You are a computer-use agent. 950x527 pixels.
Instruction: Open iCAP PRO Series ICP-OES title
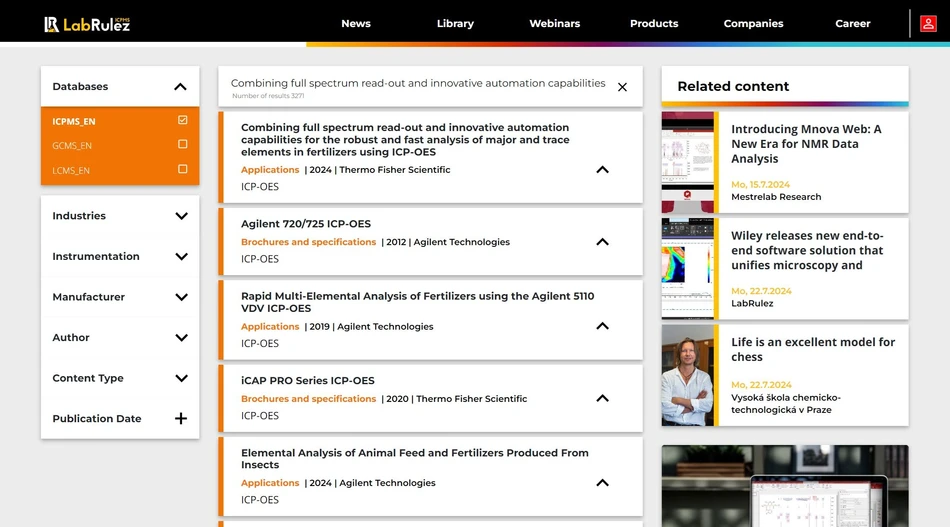click(x=308, y=380)
